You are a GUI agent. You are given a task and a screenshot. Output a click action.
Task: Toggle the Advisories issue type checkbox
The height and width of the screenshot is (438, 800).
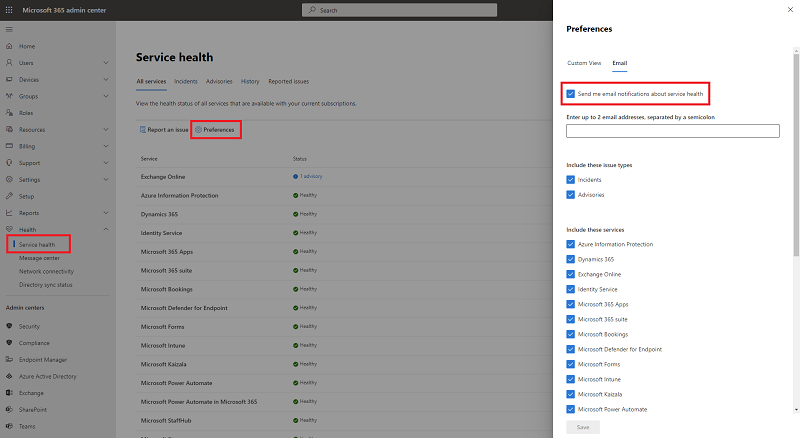[570, 194]
